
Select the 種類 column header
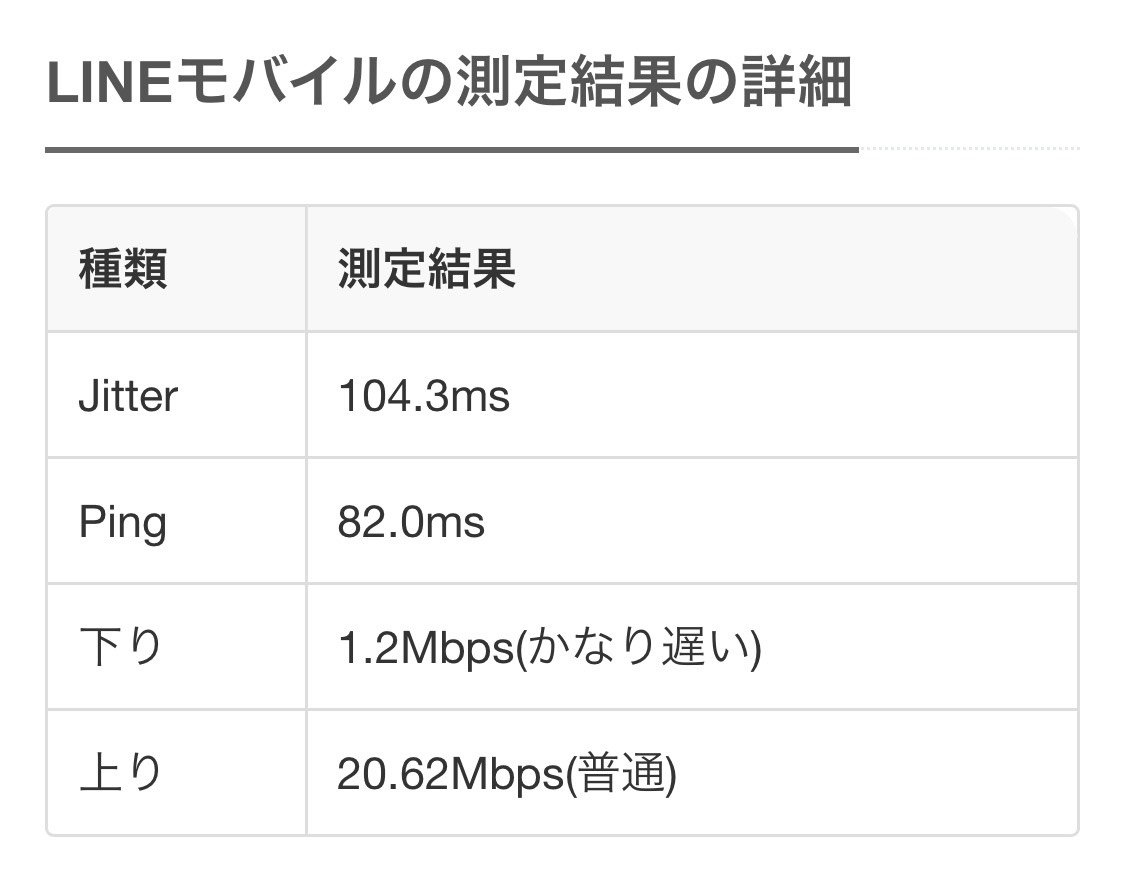pos(123,269)
